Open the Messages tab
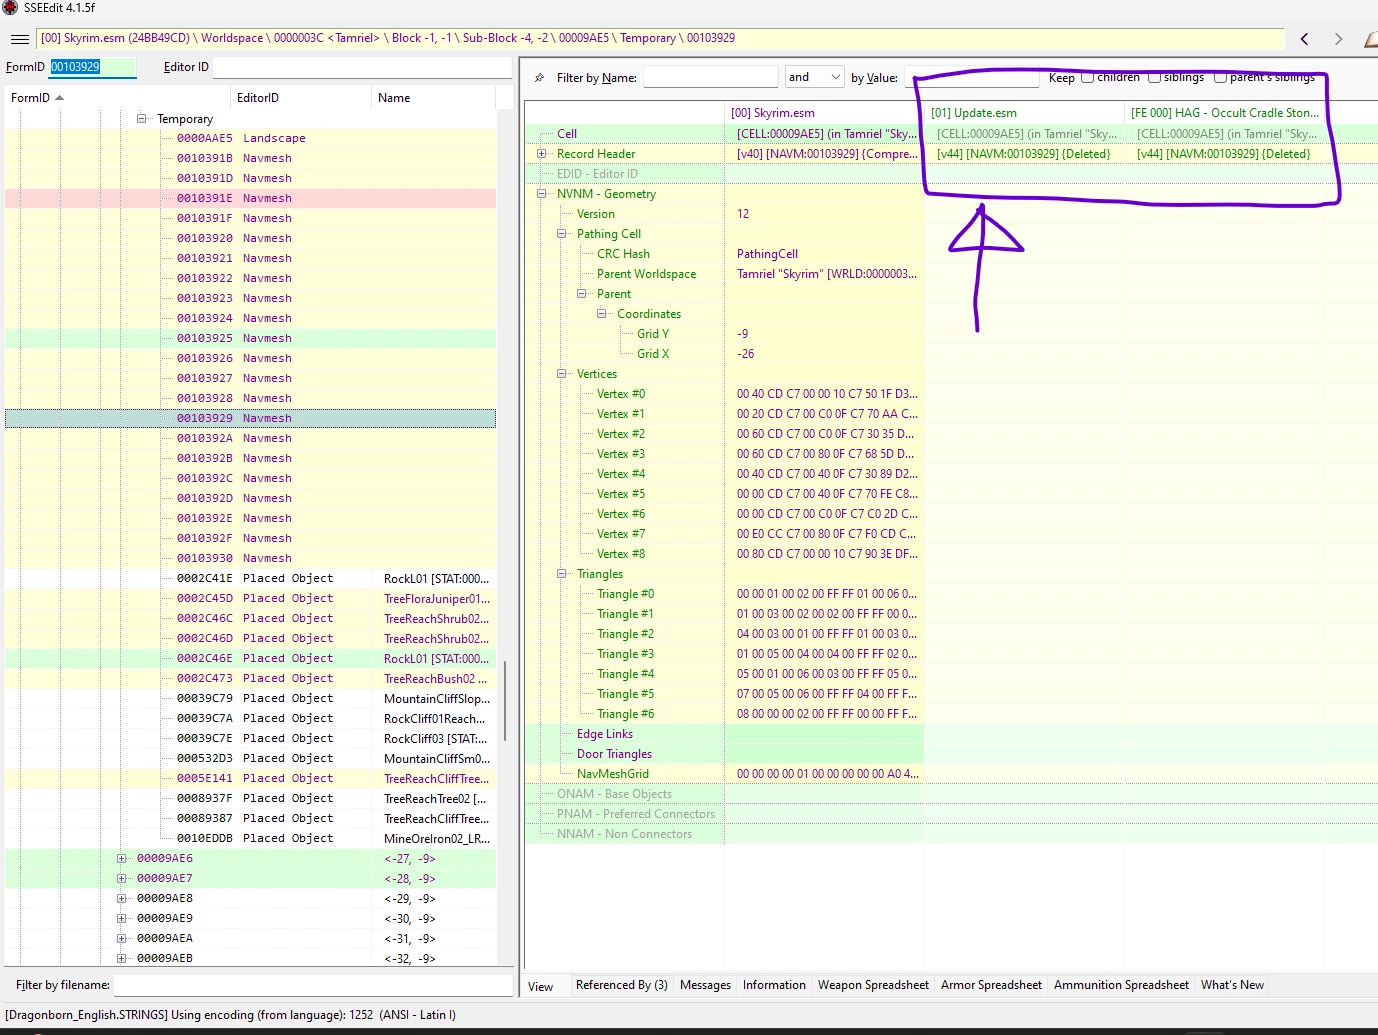This screenshot has width=1378, height=1035. pyautogui.click(x=705, y=985)
